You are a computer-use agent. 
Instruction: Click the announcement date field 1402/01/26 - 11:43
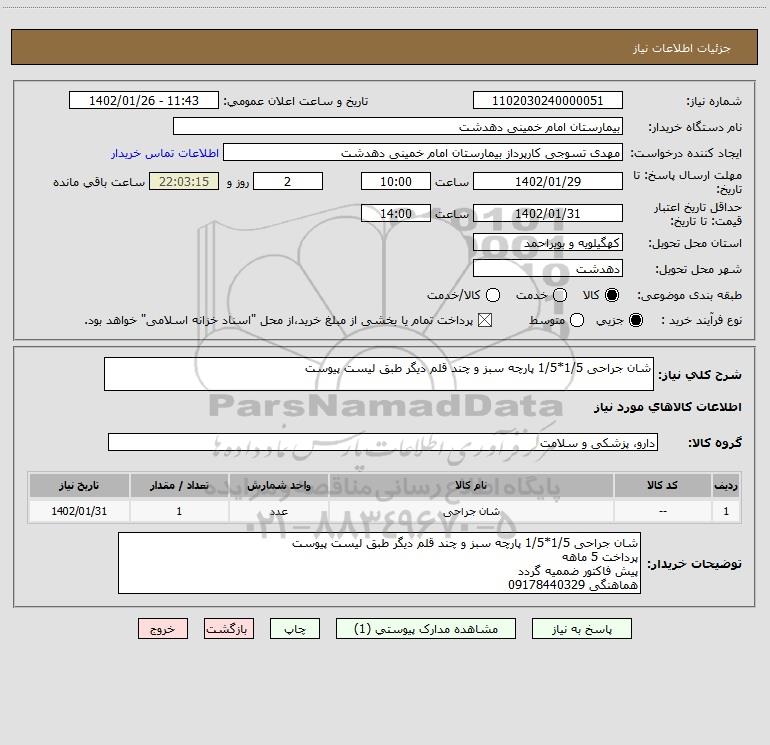(x=144, y=101)
